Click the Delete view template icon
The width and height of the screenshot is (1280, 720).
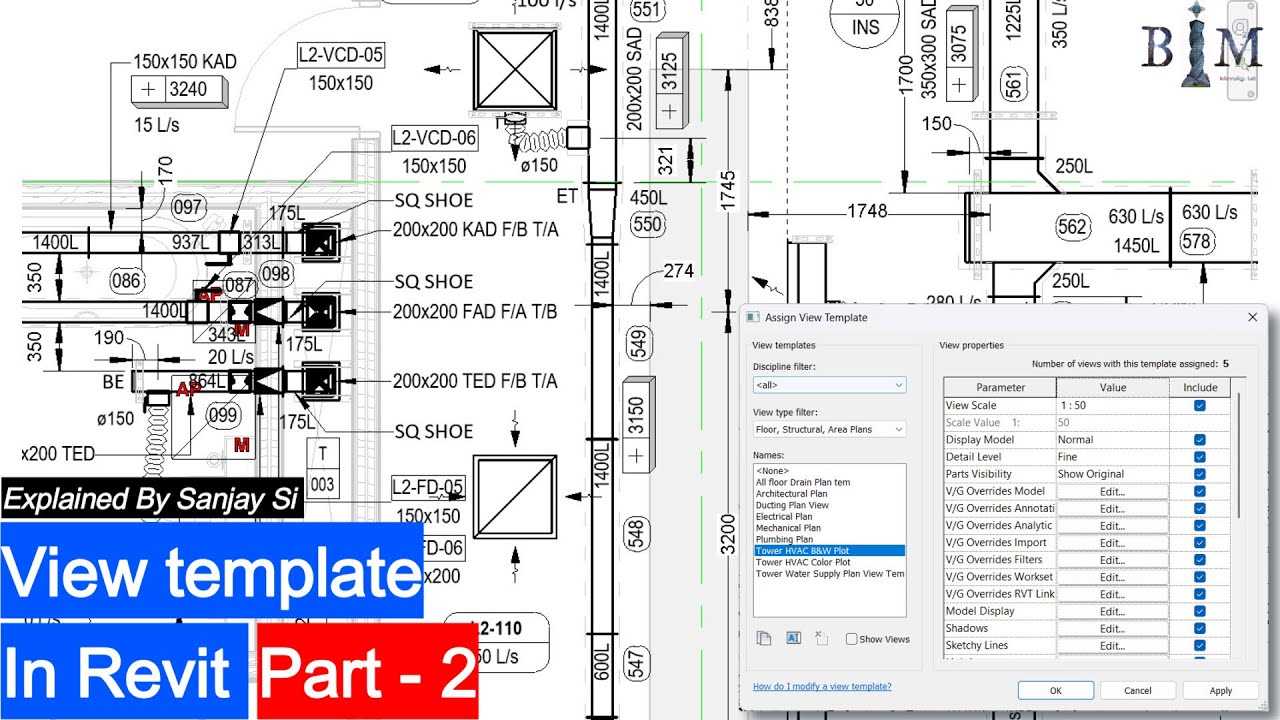(x=821, y=638)
